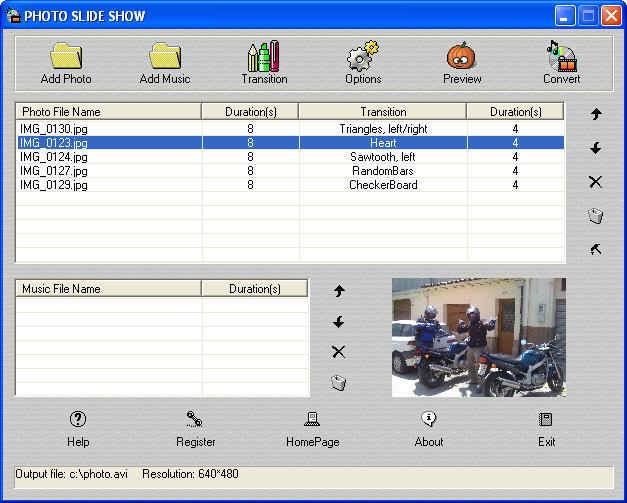Clear music list with trash bin icon
Screen dimensions: 627x503
(x=339, y=383)
